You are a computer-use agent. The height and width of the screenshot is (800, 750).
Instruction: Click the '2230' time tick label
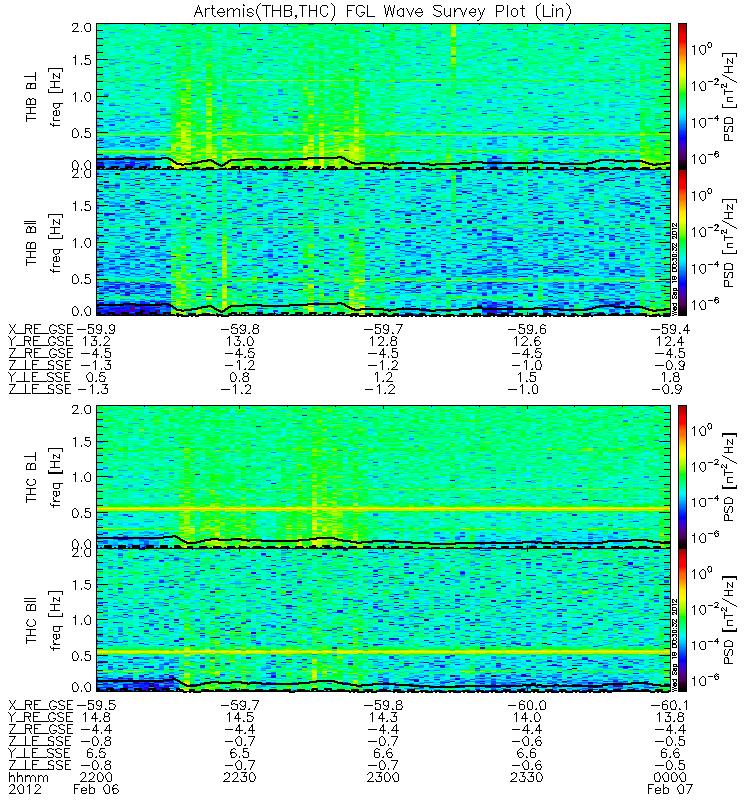[x=240, y=778]
